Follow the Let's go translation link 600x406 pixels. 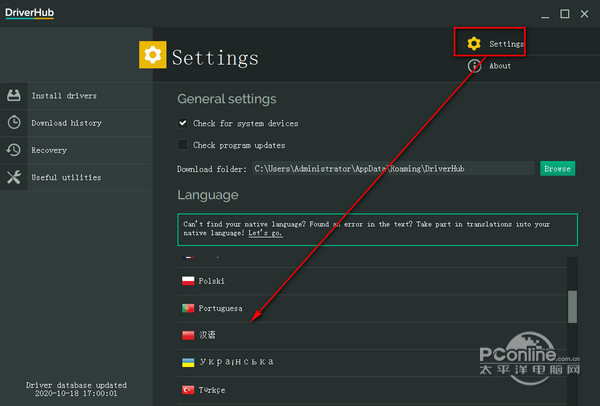[x=265, y=232]
